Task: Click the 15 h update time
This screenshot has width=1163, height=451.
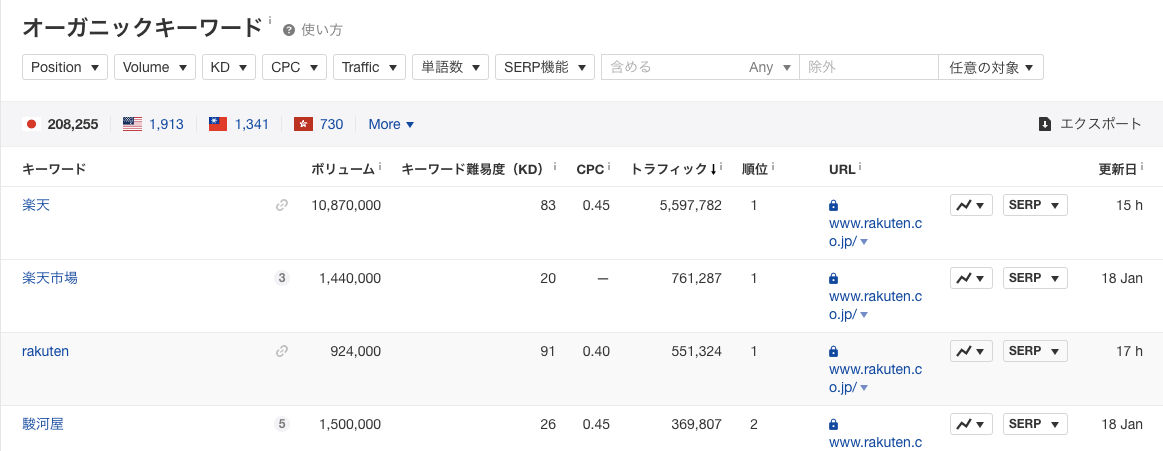Action: tap(1128, 205)
